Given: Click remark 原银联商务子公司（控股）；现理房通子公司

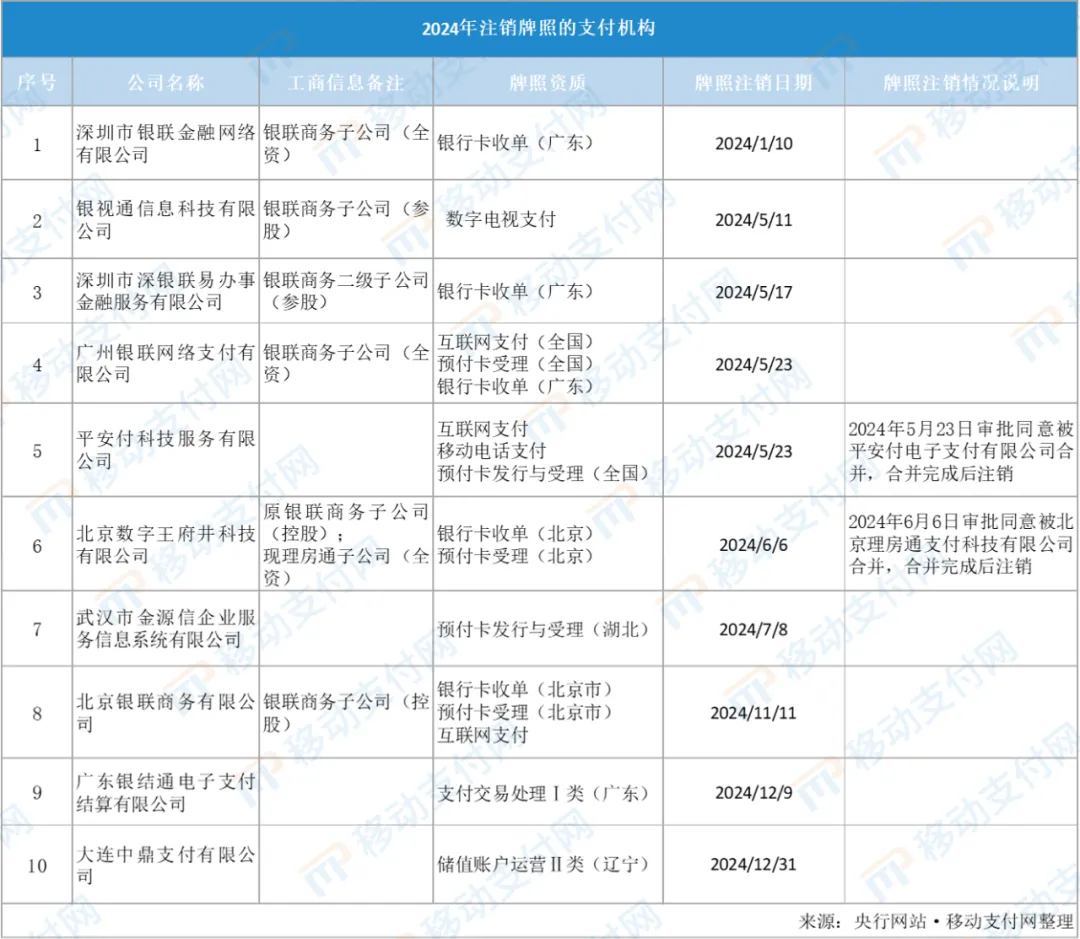Looking at the screenshot, I should point(346,544).
